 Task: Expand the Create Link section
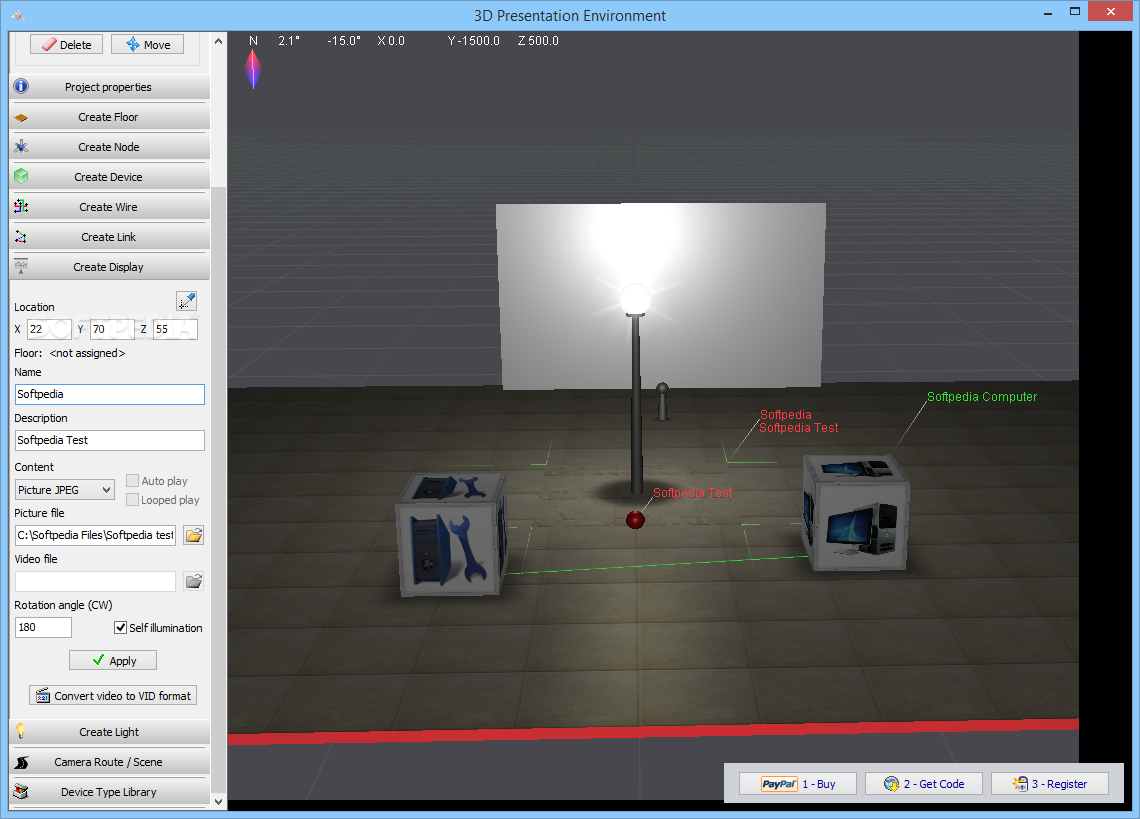pyautogui.click(x=109, y=237)
